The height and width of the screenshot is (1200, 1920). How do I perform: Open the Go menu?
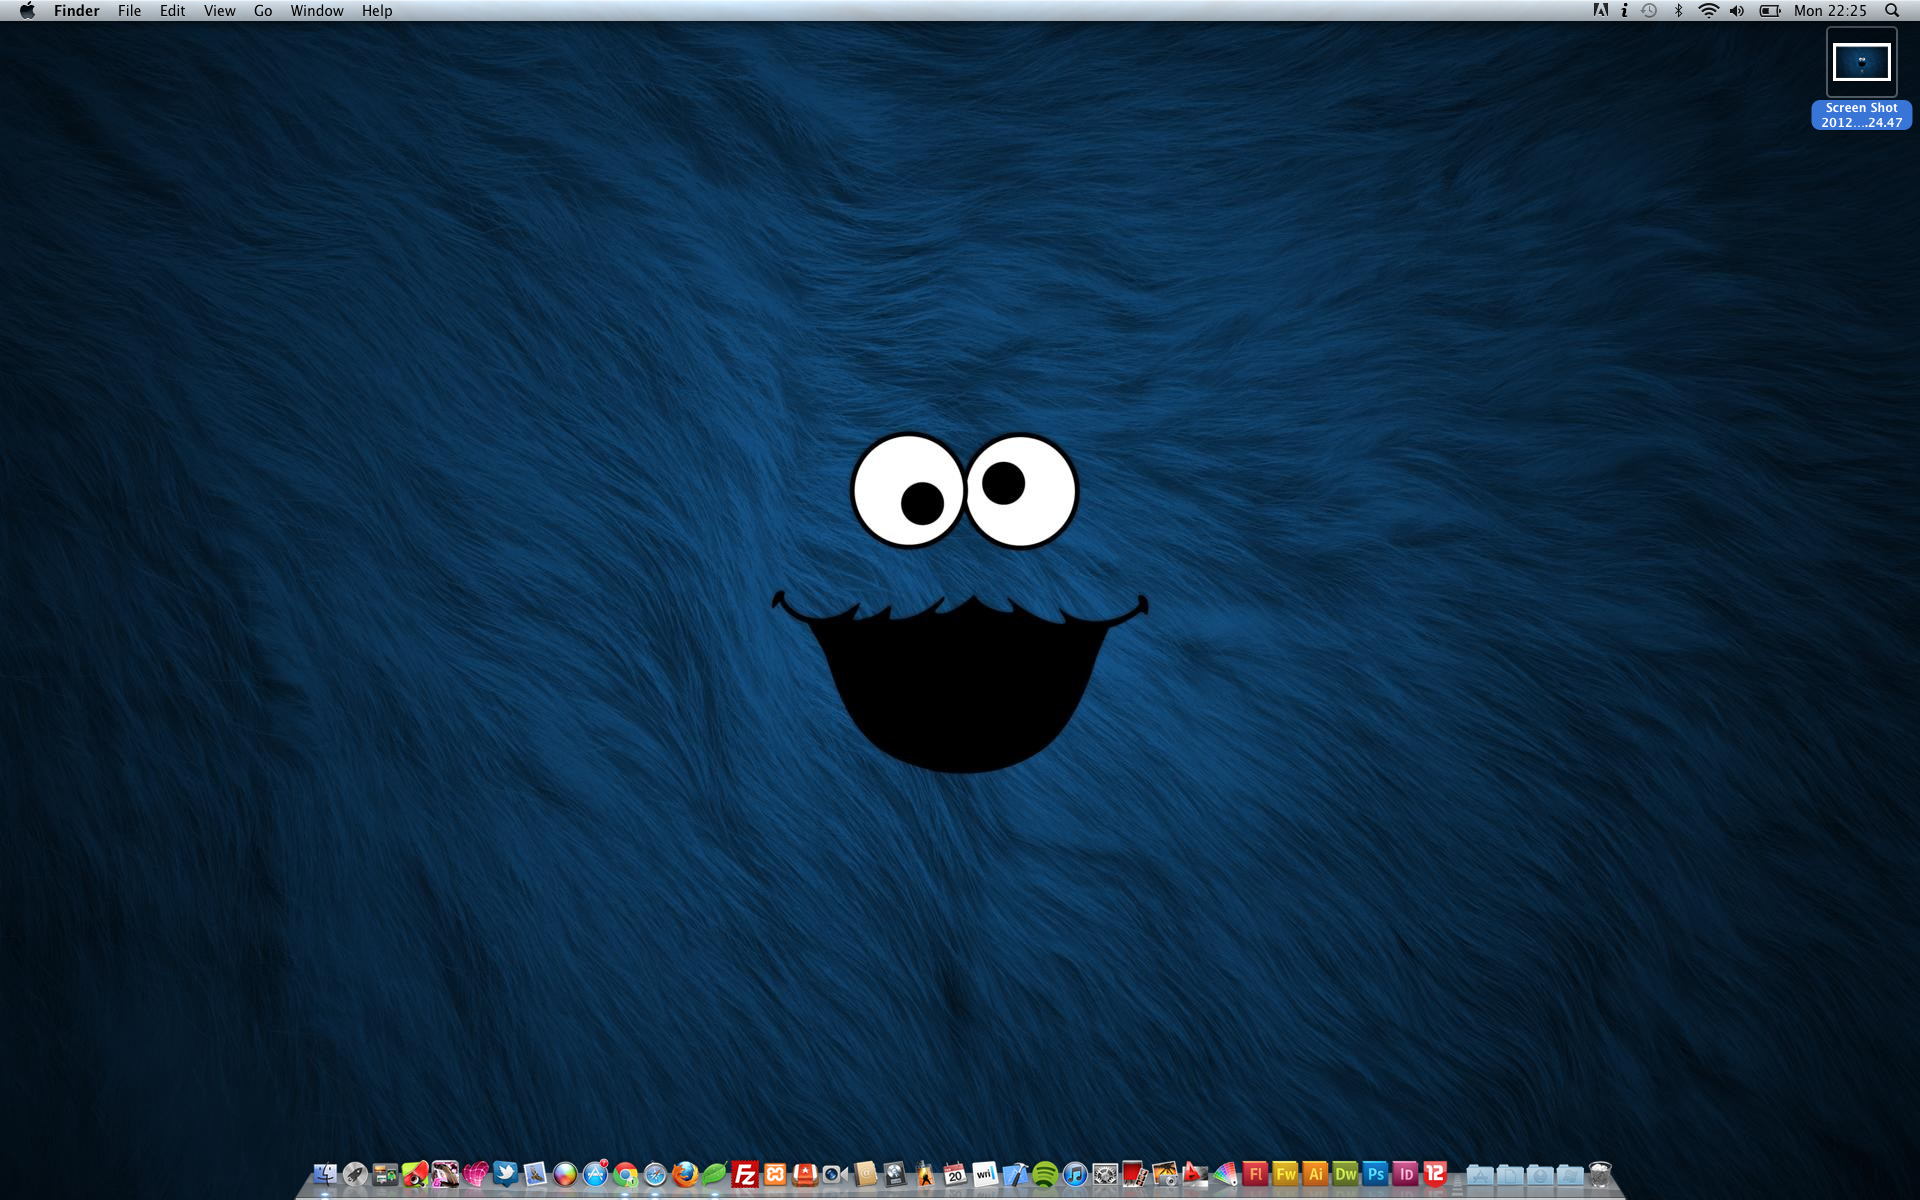[x=263, y=10]
